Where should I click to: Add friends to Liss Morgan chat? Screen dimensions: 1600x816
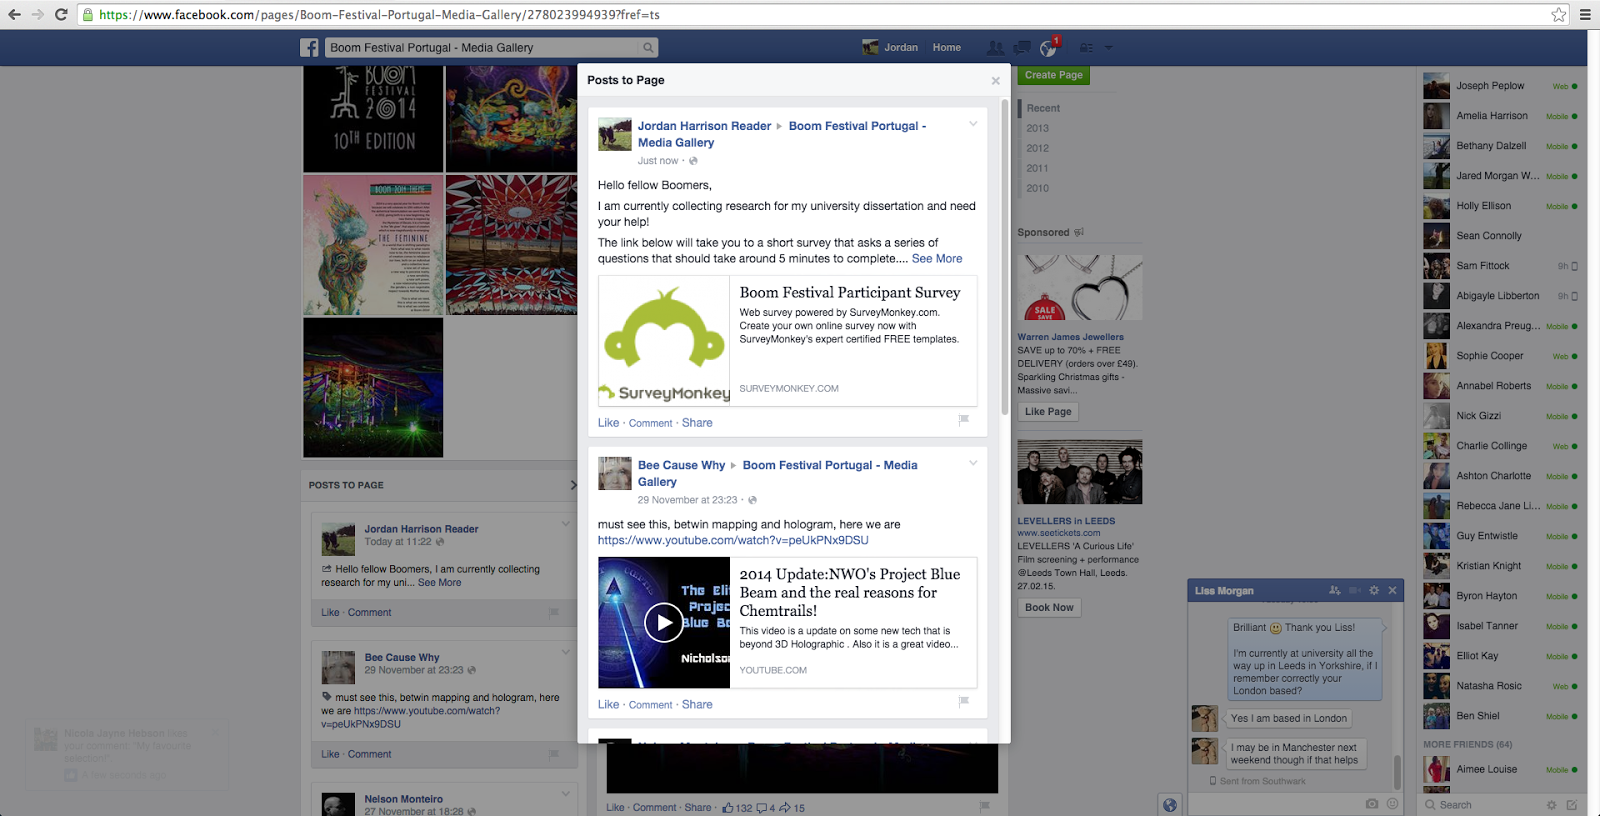[1335, 590]
